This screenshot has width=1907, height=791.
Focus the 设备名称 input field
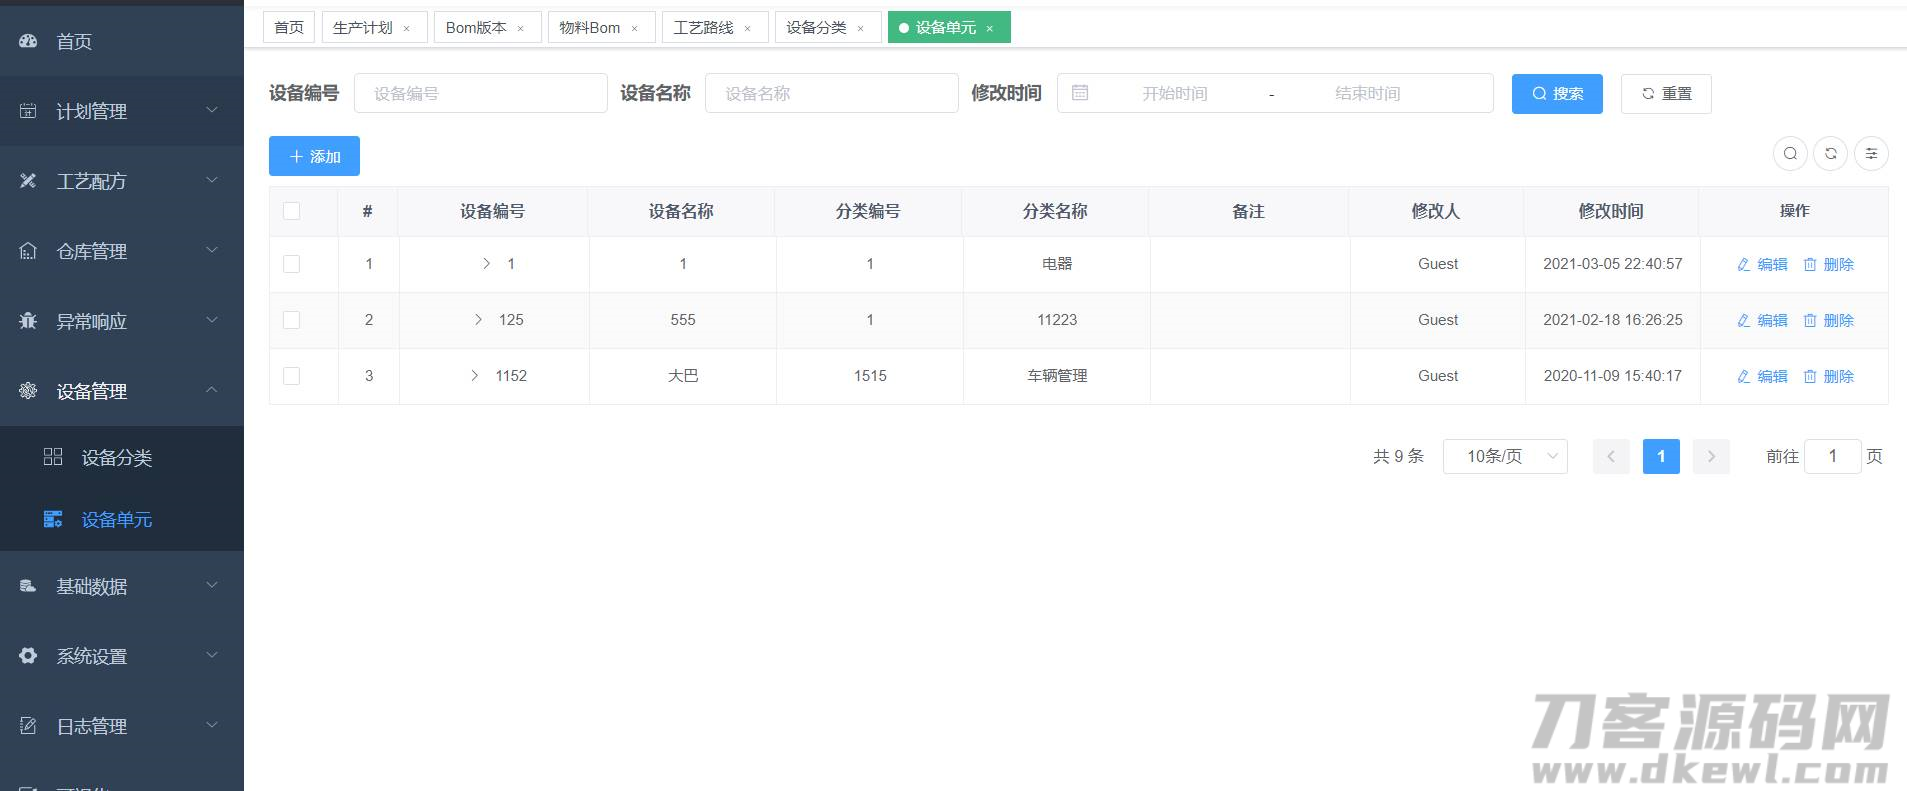pyautogui.click(x=832, y=93)
